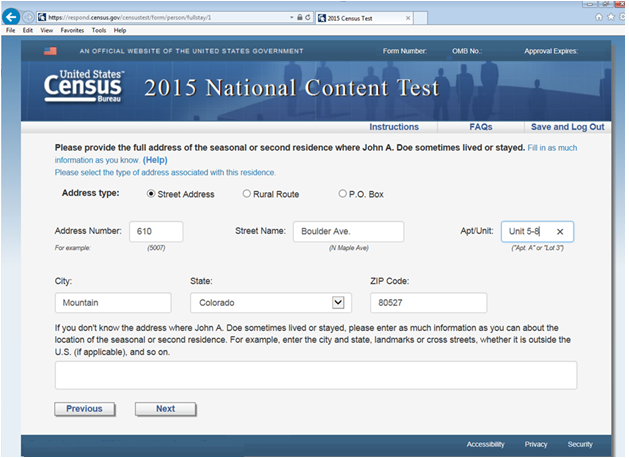629x458 pixels.
Task: Open the Help menu in menu bar
Action: coord(120,30)
